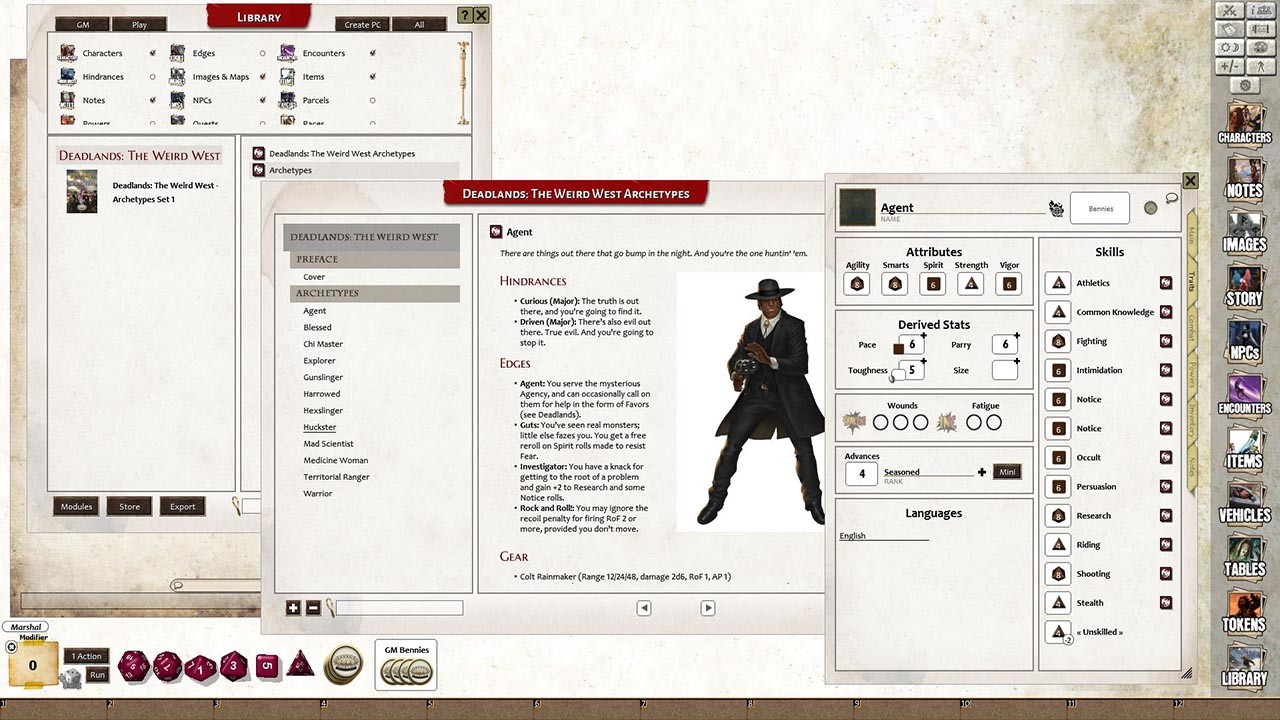Open the Huckster archetype link

pos(319,427)
